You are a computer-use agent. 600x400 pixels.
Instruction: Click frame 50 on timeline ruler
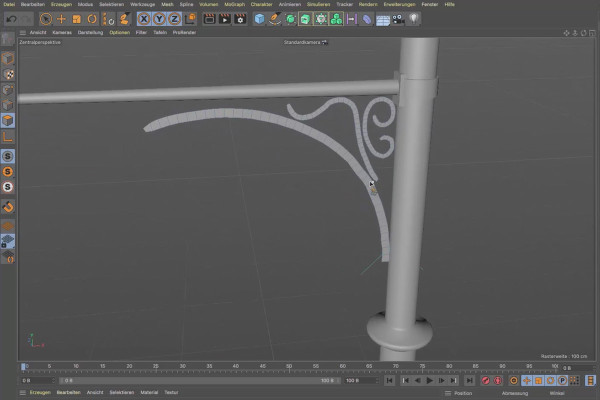[x=289, y=366]
